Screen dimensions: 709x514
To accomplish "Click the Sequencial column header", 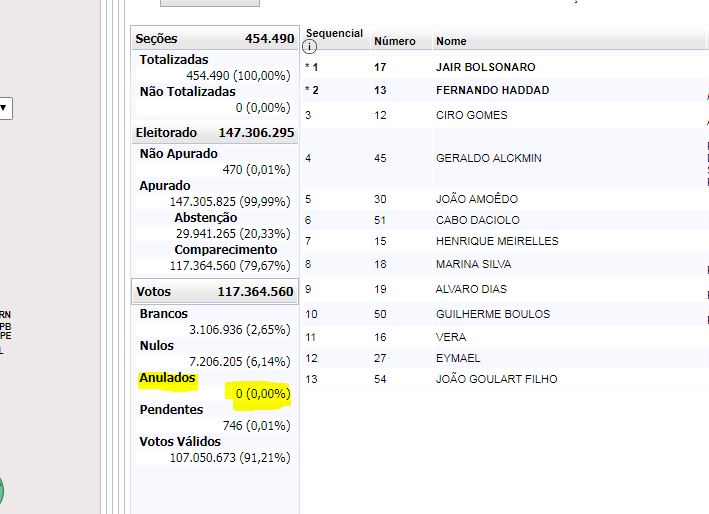I will tap(334, 33).
